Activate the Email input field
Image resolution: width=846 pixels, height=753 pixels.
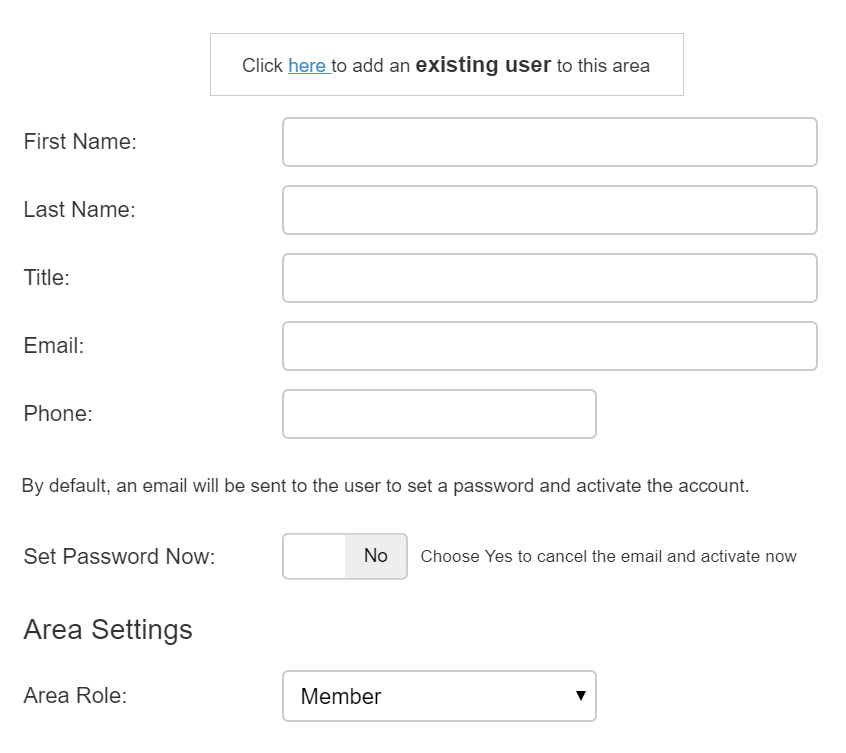tap(550, 346)
